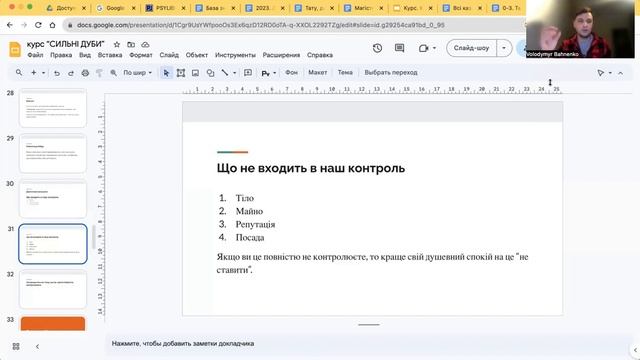
Task: Select slide 30 thumbnail
Action: (53, 199)
